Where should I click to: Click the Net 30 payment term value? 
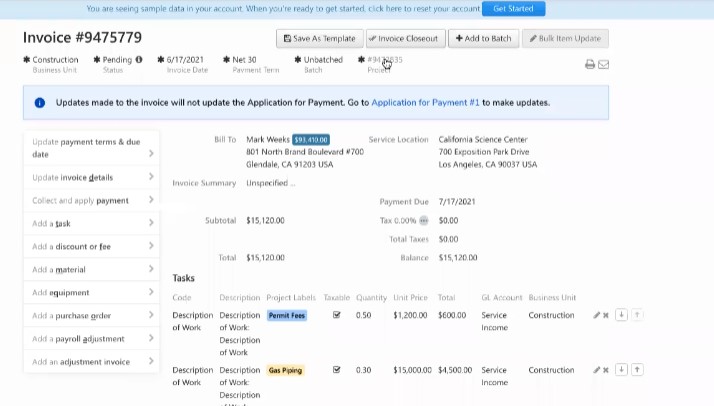click(244, 60)
